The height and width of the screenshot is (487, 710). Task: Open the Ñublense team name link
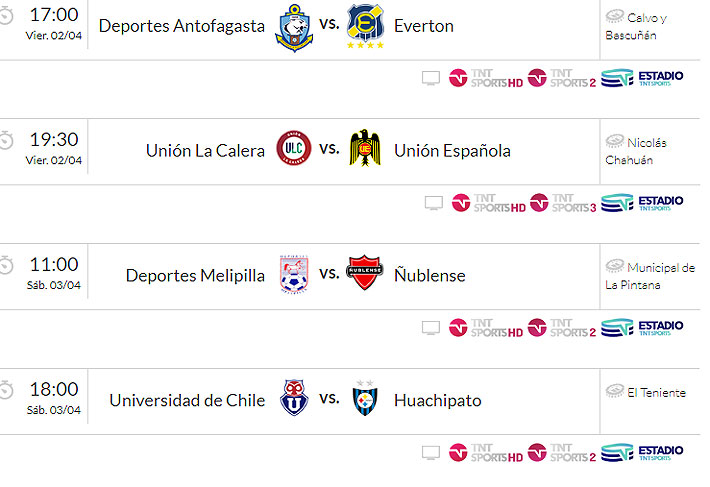pyautogui.click(x=430, y=275)
